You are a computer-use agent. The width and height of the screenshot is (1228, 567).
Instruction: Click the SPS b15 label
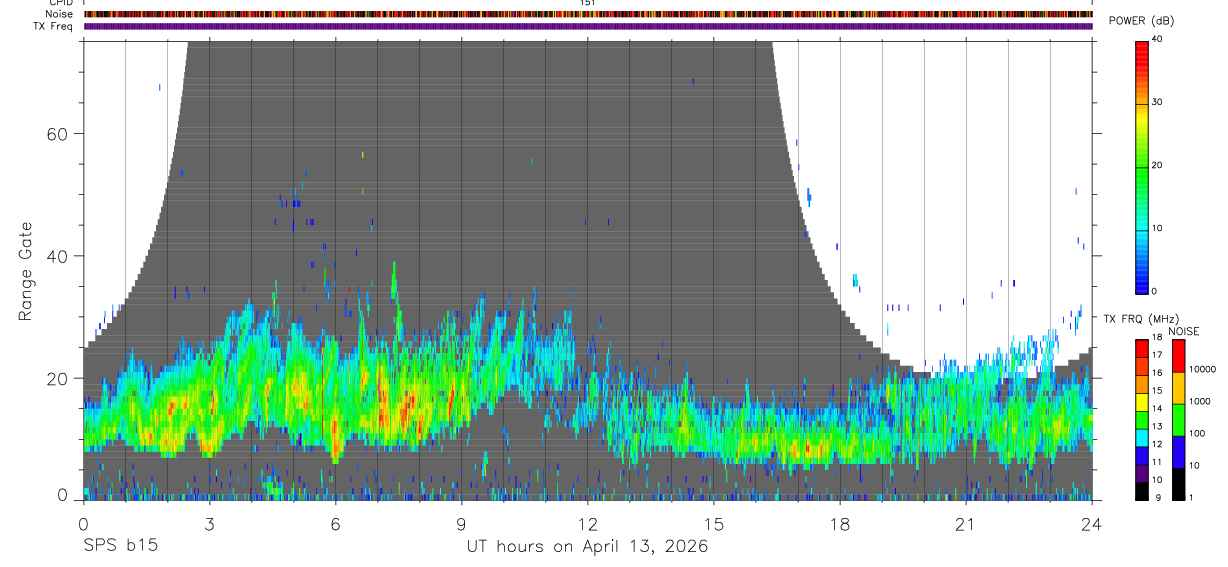tap(120, 546)
